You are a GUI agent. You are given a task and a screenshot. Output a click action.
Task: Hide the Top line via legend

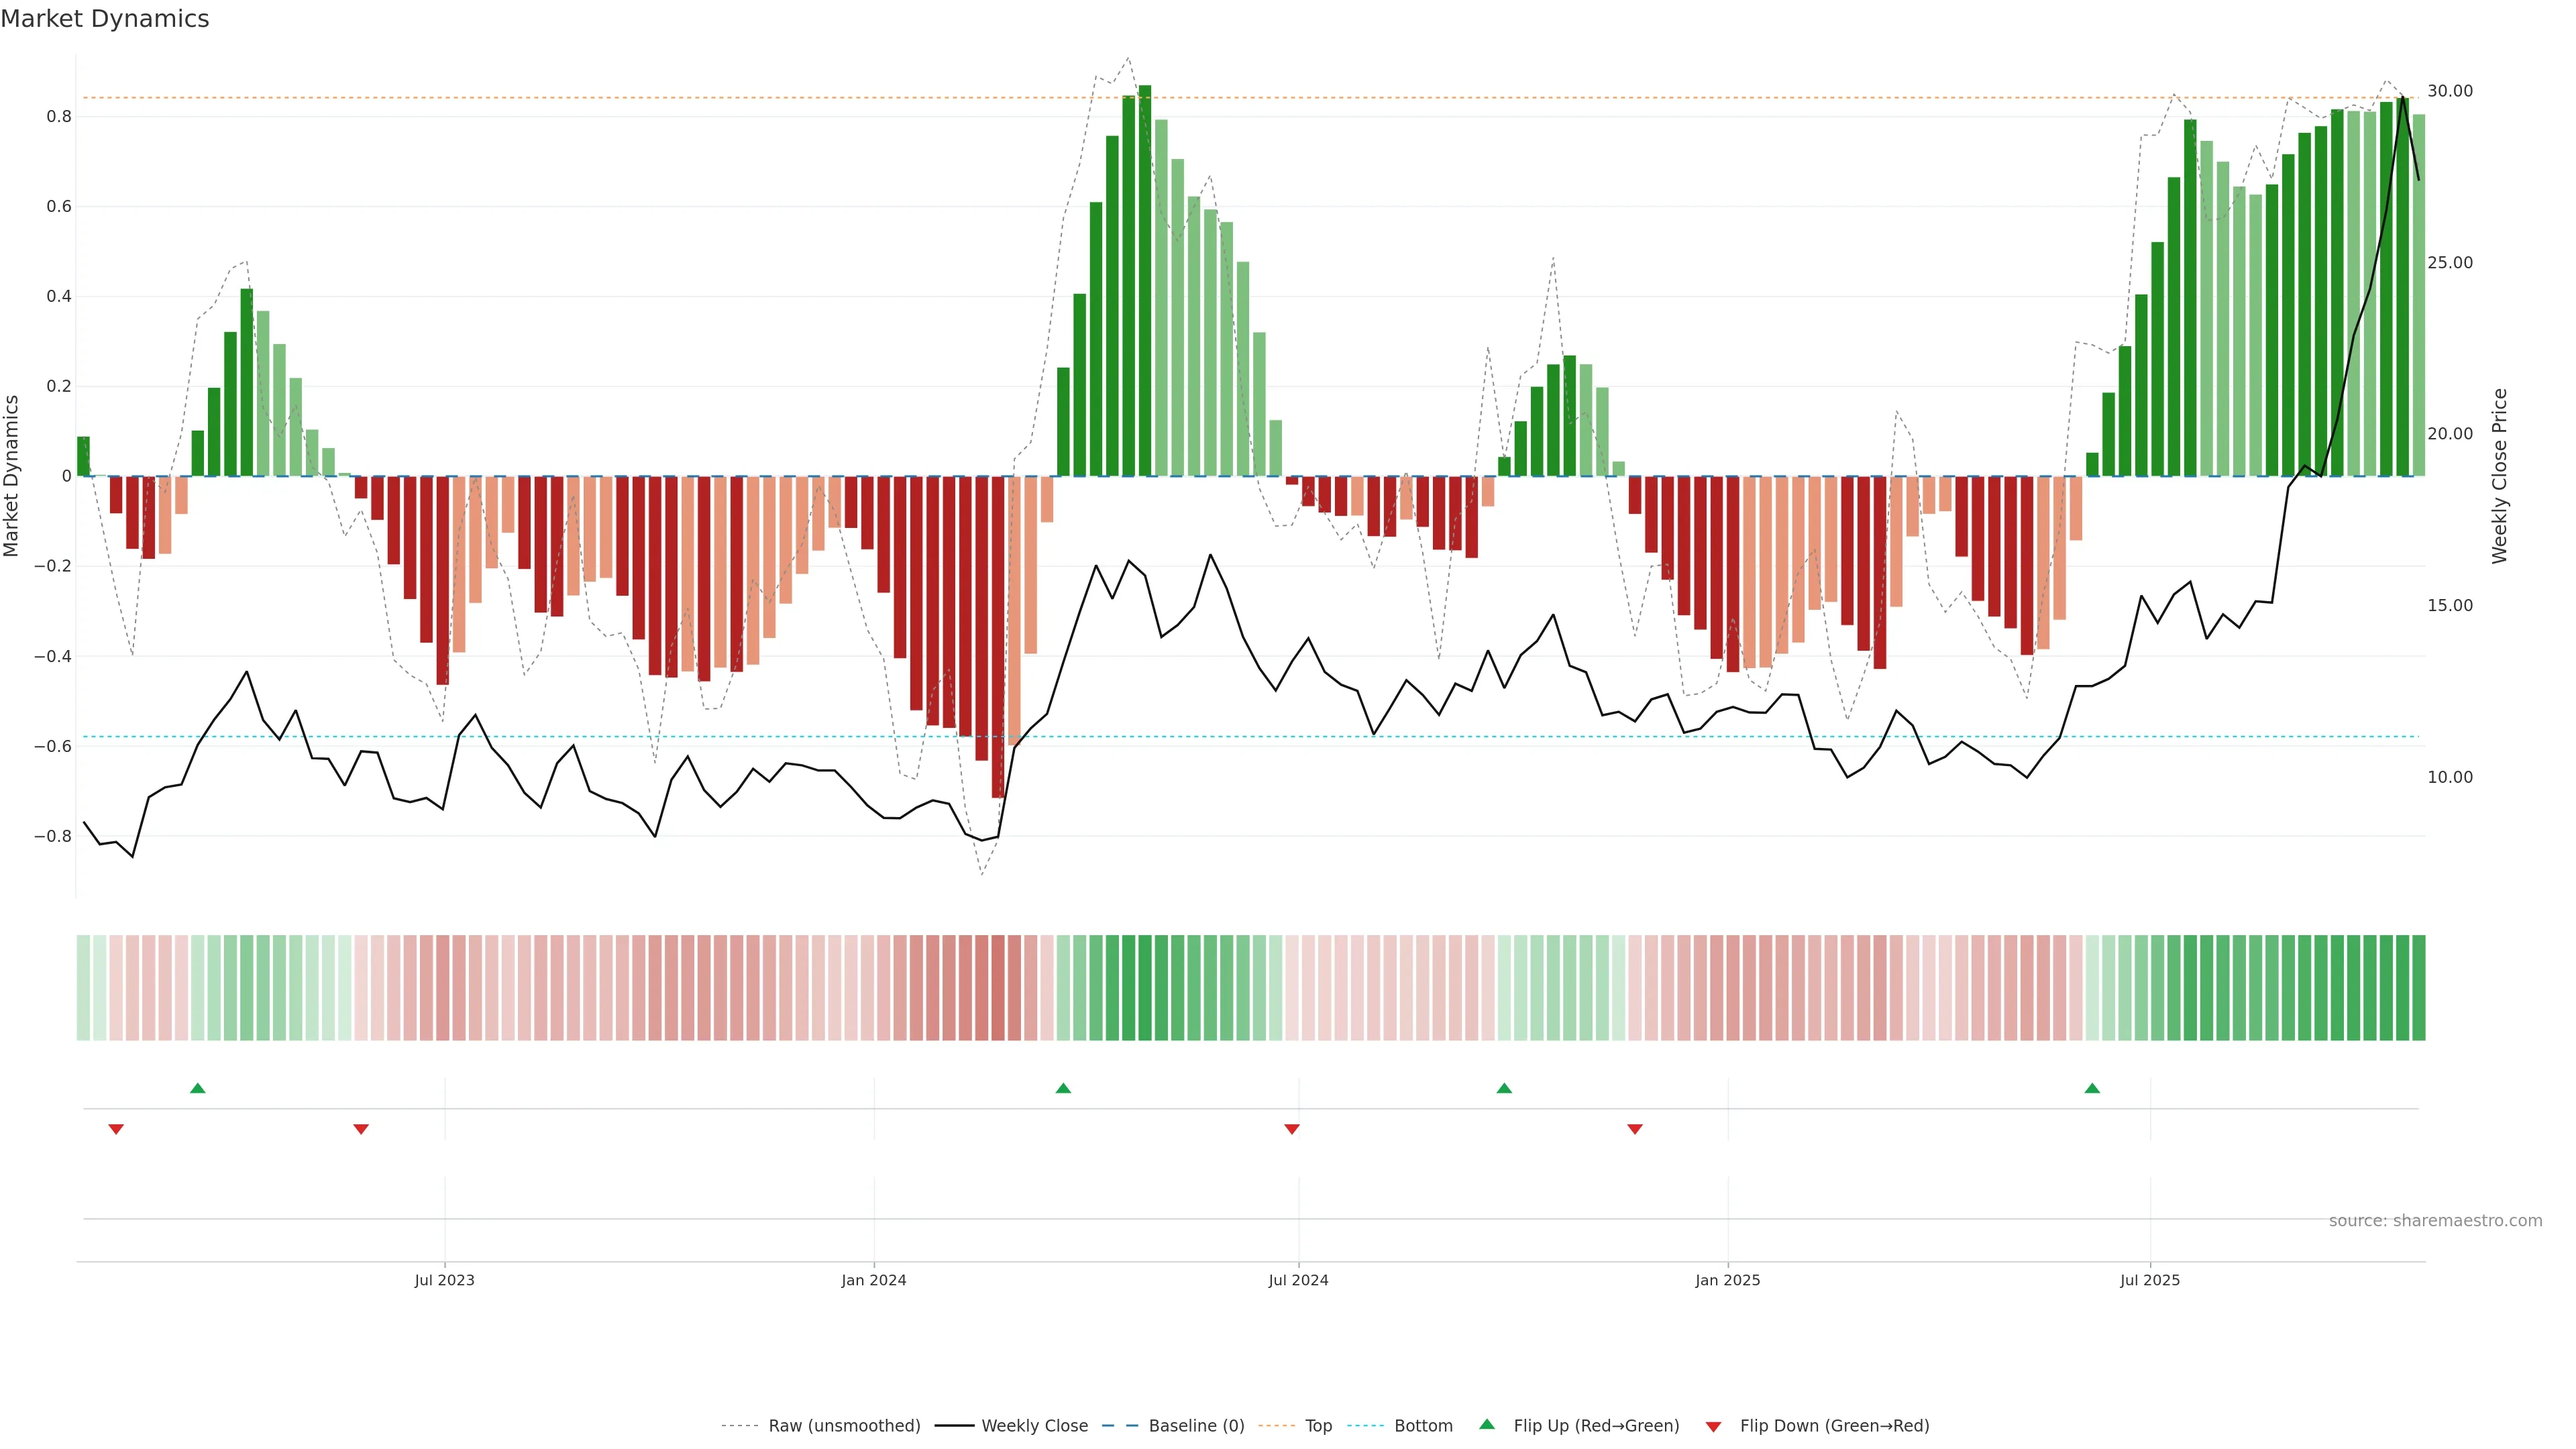click(1318, 1426)
